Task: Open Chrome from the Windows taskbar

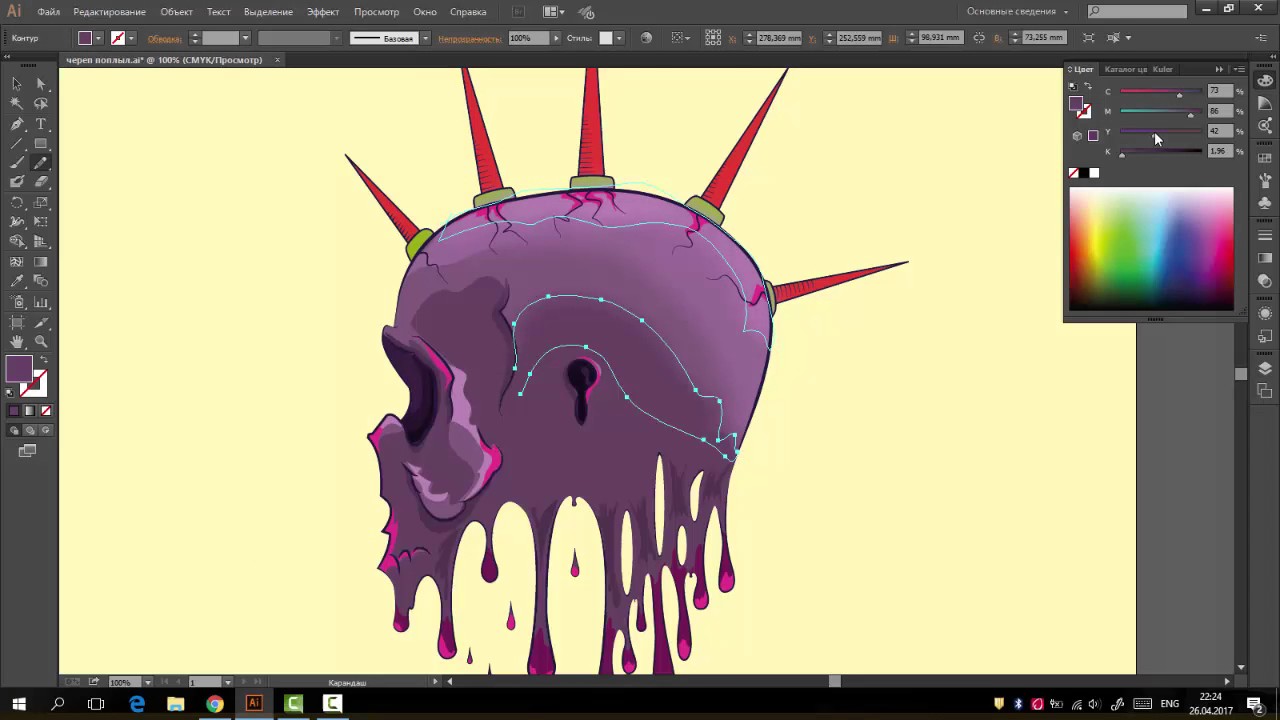Action: 214,704
